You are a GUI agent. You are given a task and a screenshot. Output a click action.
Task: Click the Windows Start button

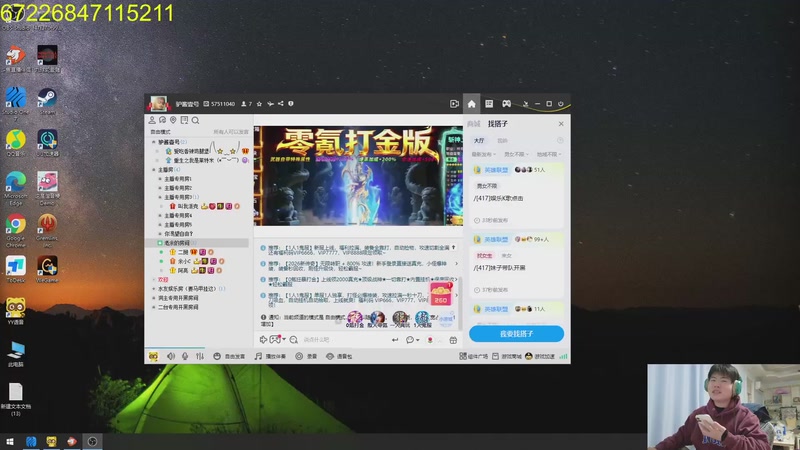[10, 442]
